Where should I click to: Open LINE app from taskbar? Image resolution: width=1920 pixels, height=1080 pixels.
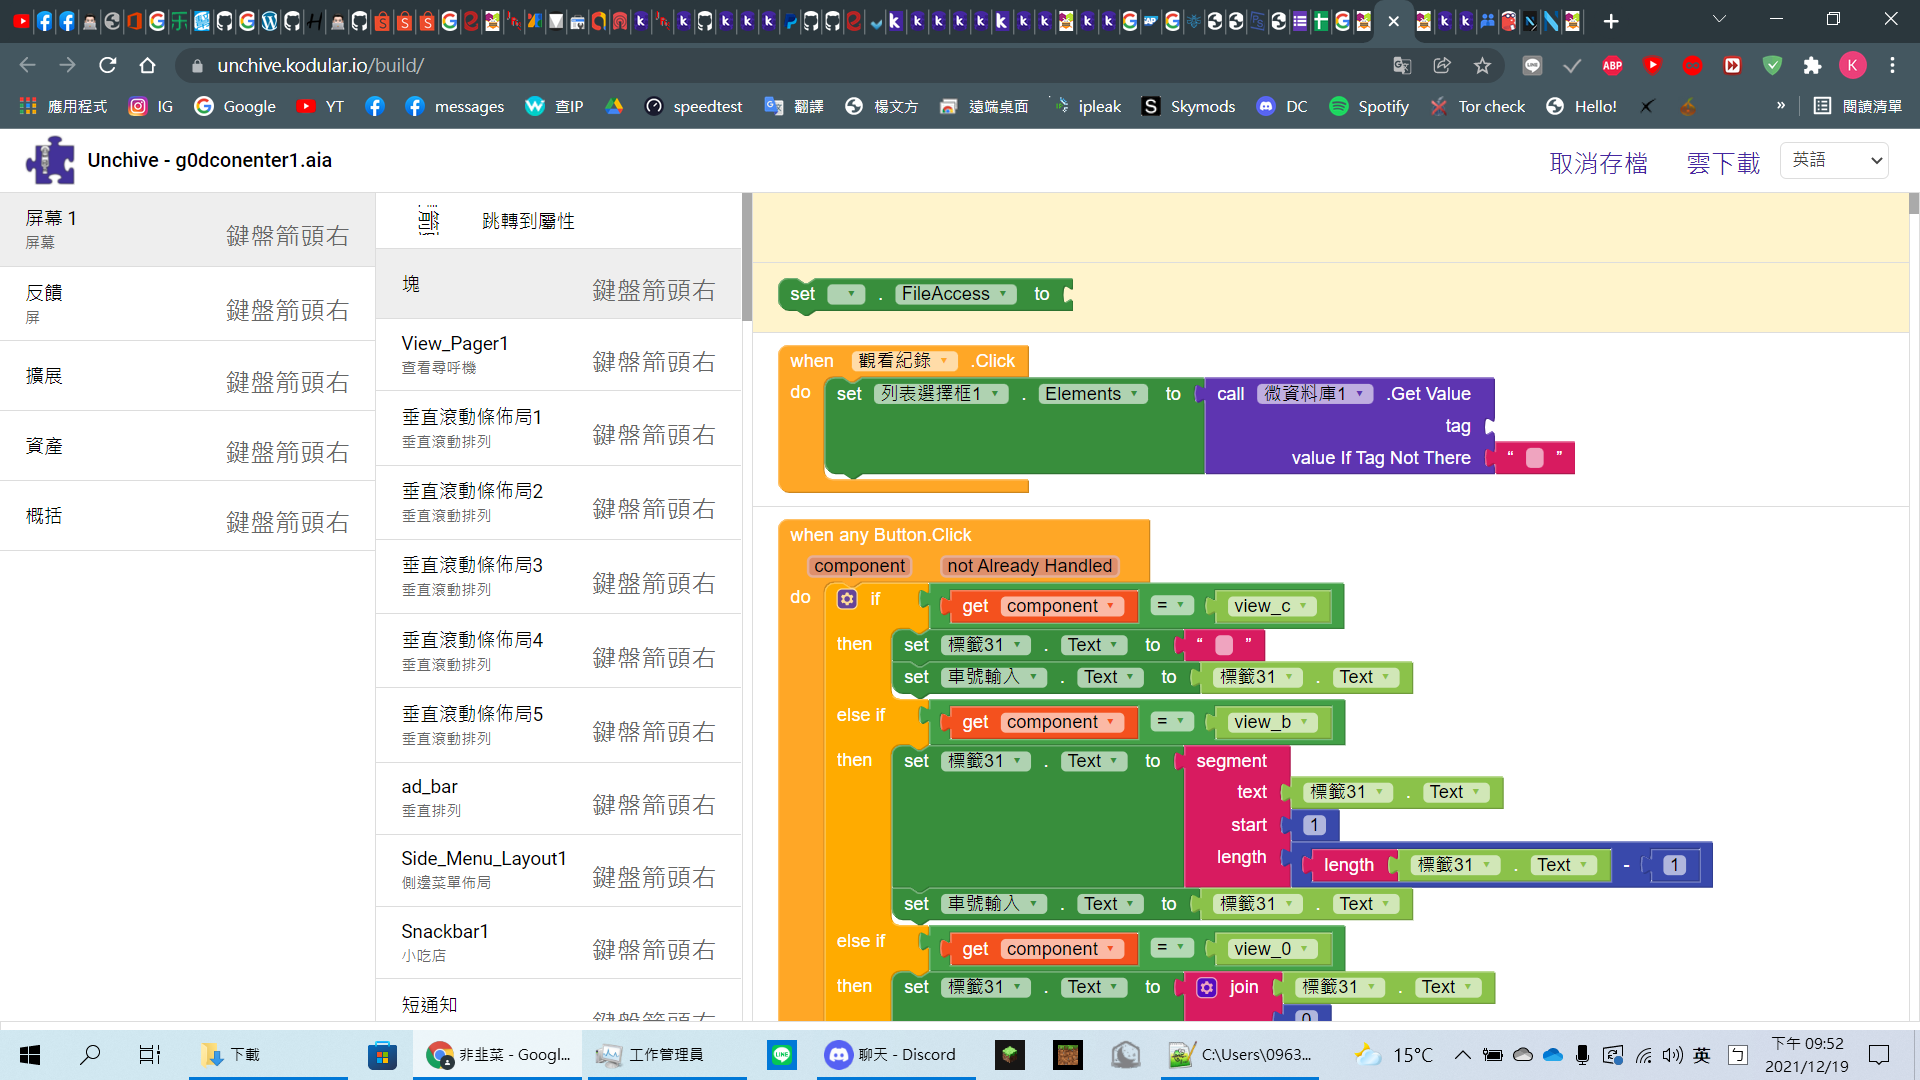782,1054
